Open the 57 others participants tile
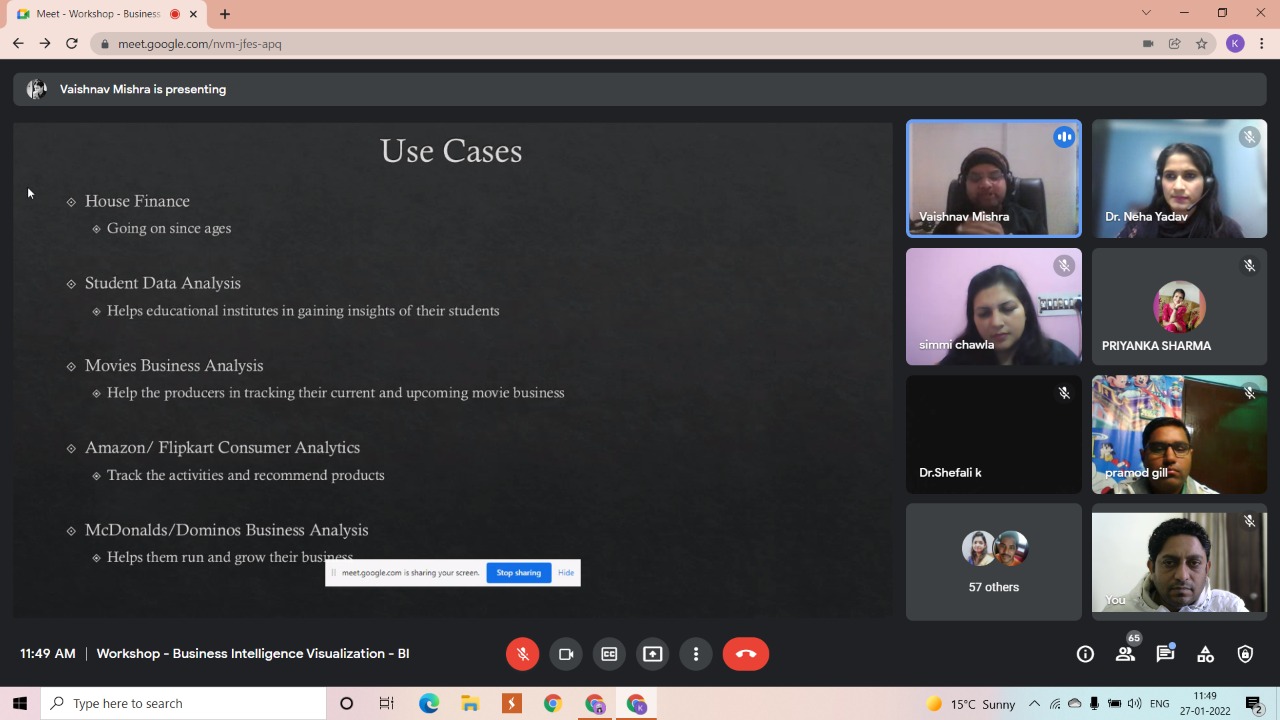This screenshot has height=720, width=1280. 993,562
